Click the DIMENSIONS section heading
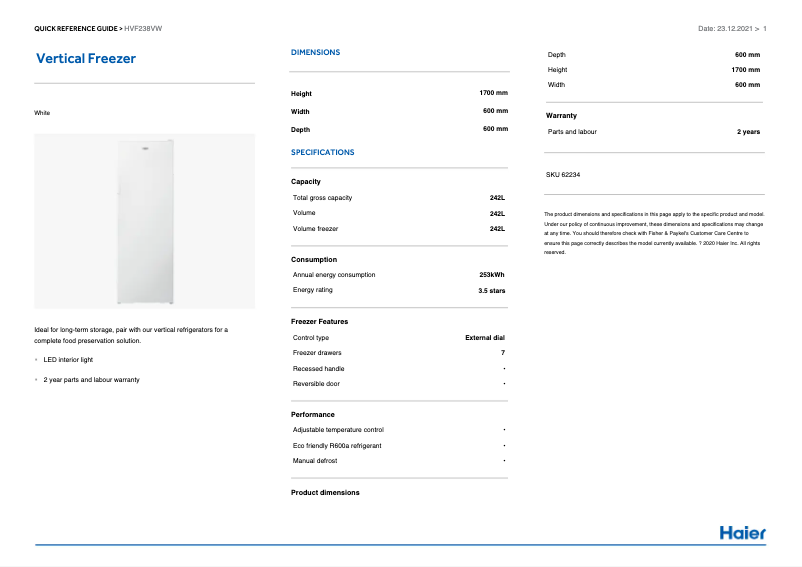Screen dimensions: 802x567 pyautogui.click(x=315, y=52)
